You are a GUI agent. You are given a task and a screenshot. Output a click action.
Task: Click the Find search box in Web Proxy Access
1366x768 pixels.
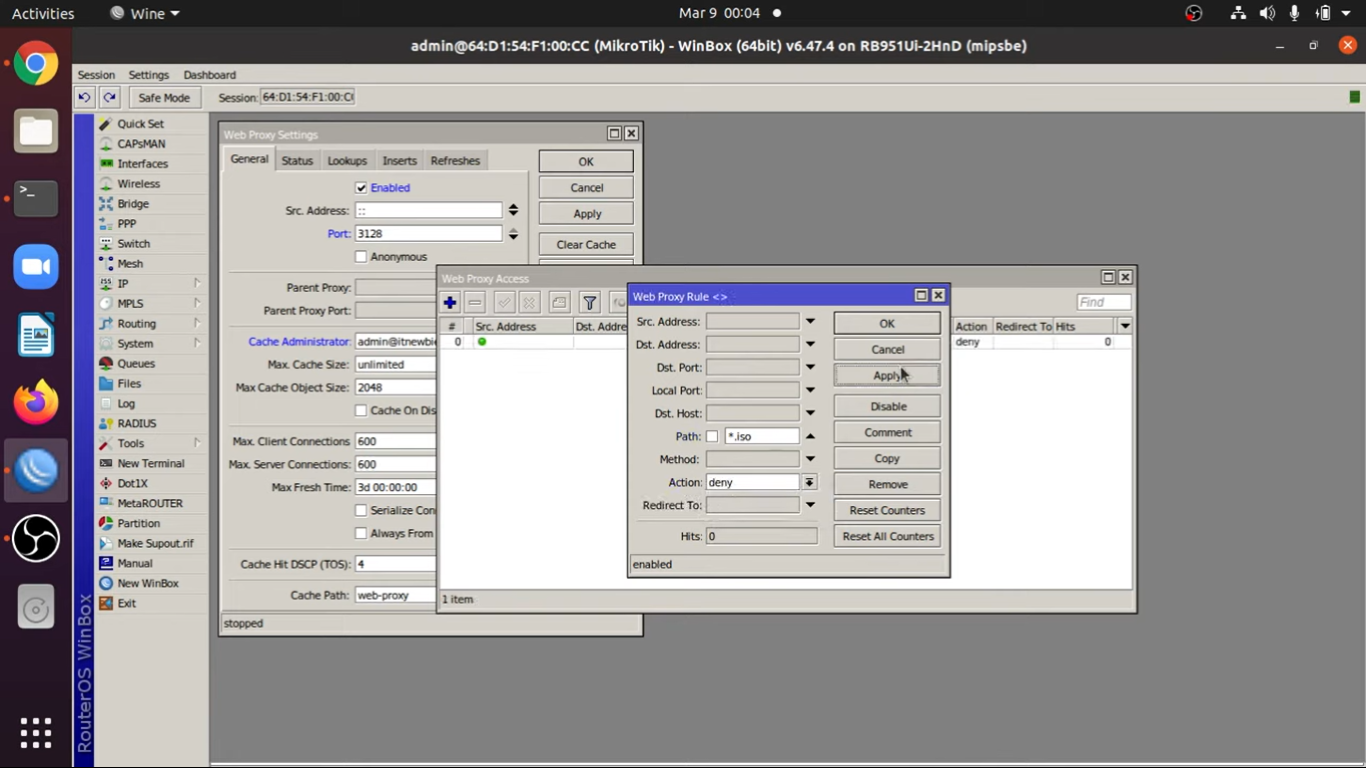click(1104, 302)
